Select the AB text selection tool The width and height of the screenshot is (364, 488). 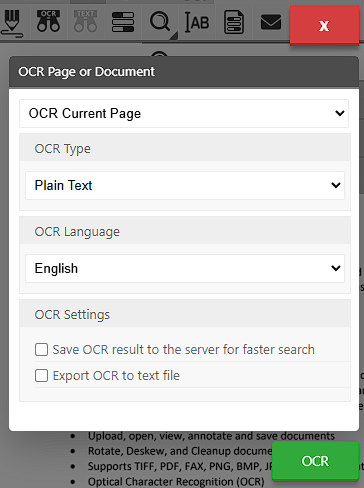coord(197,22)
